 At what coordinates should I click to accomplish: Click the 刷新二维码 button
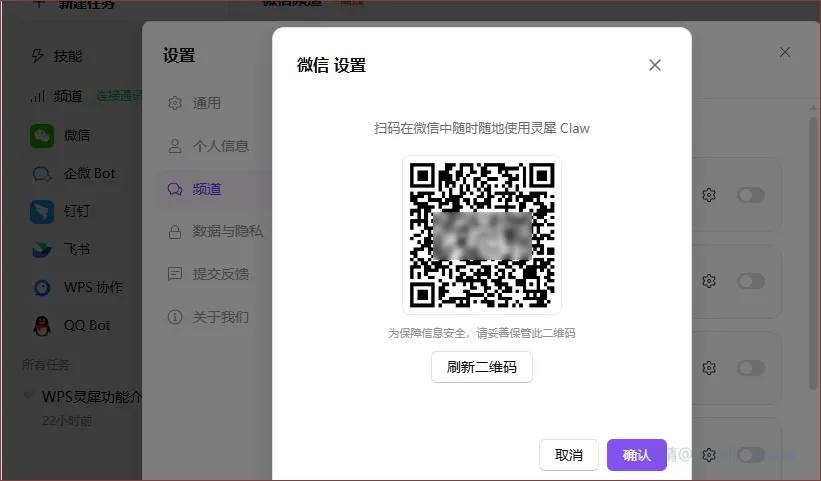482,367
